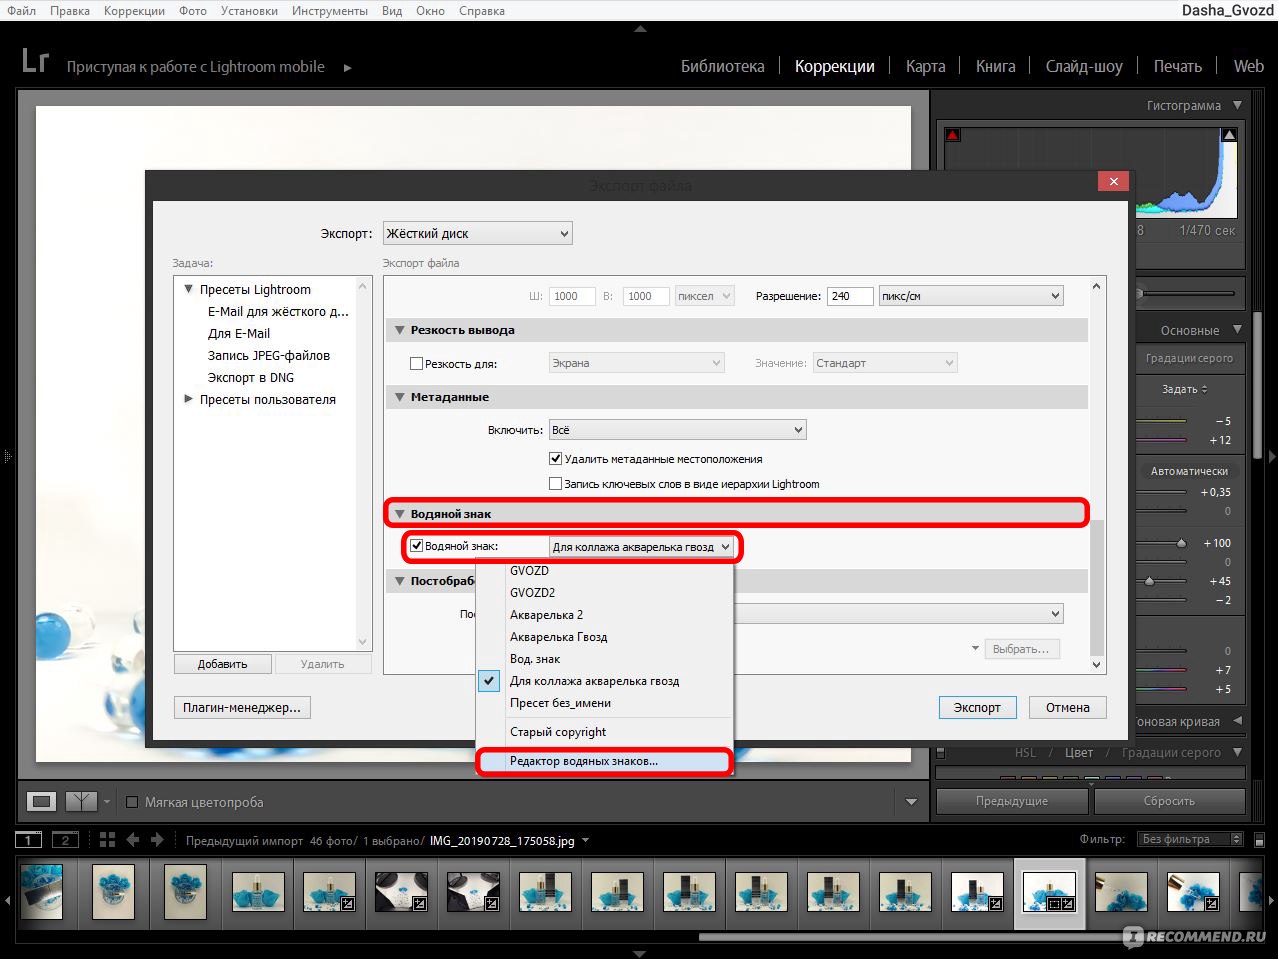Screen dimensions: 1278x959
Task: Collapse the Резкость вывода section
Action: (x=400, y=330)
